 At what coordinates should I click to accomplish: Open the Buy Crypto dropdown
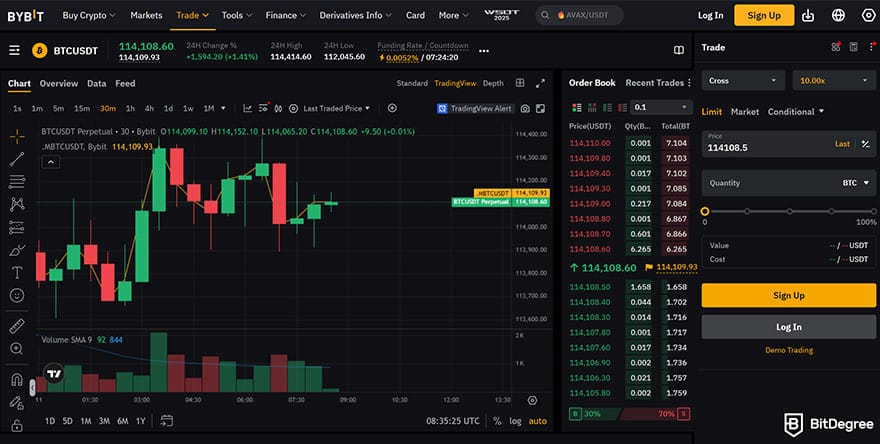point(89,16)
